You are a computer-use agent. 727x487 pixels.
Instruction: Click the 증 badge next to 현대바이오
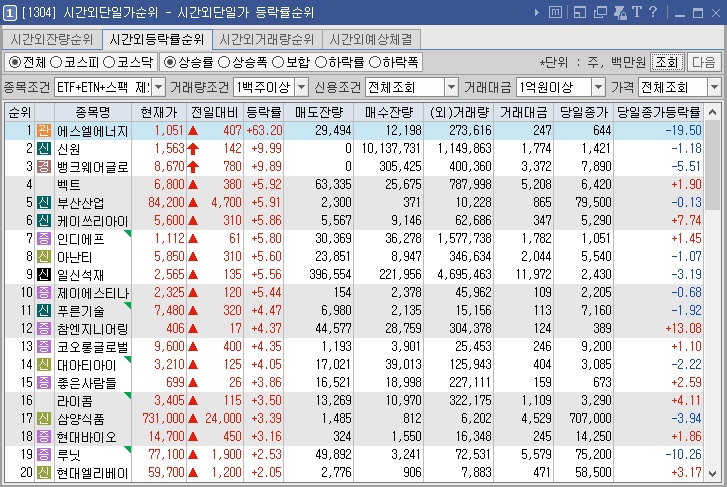(x=44, y=437)
